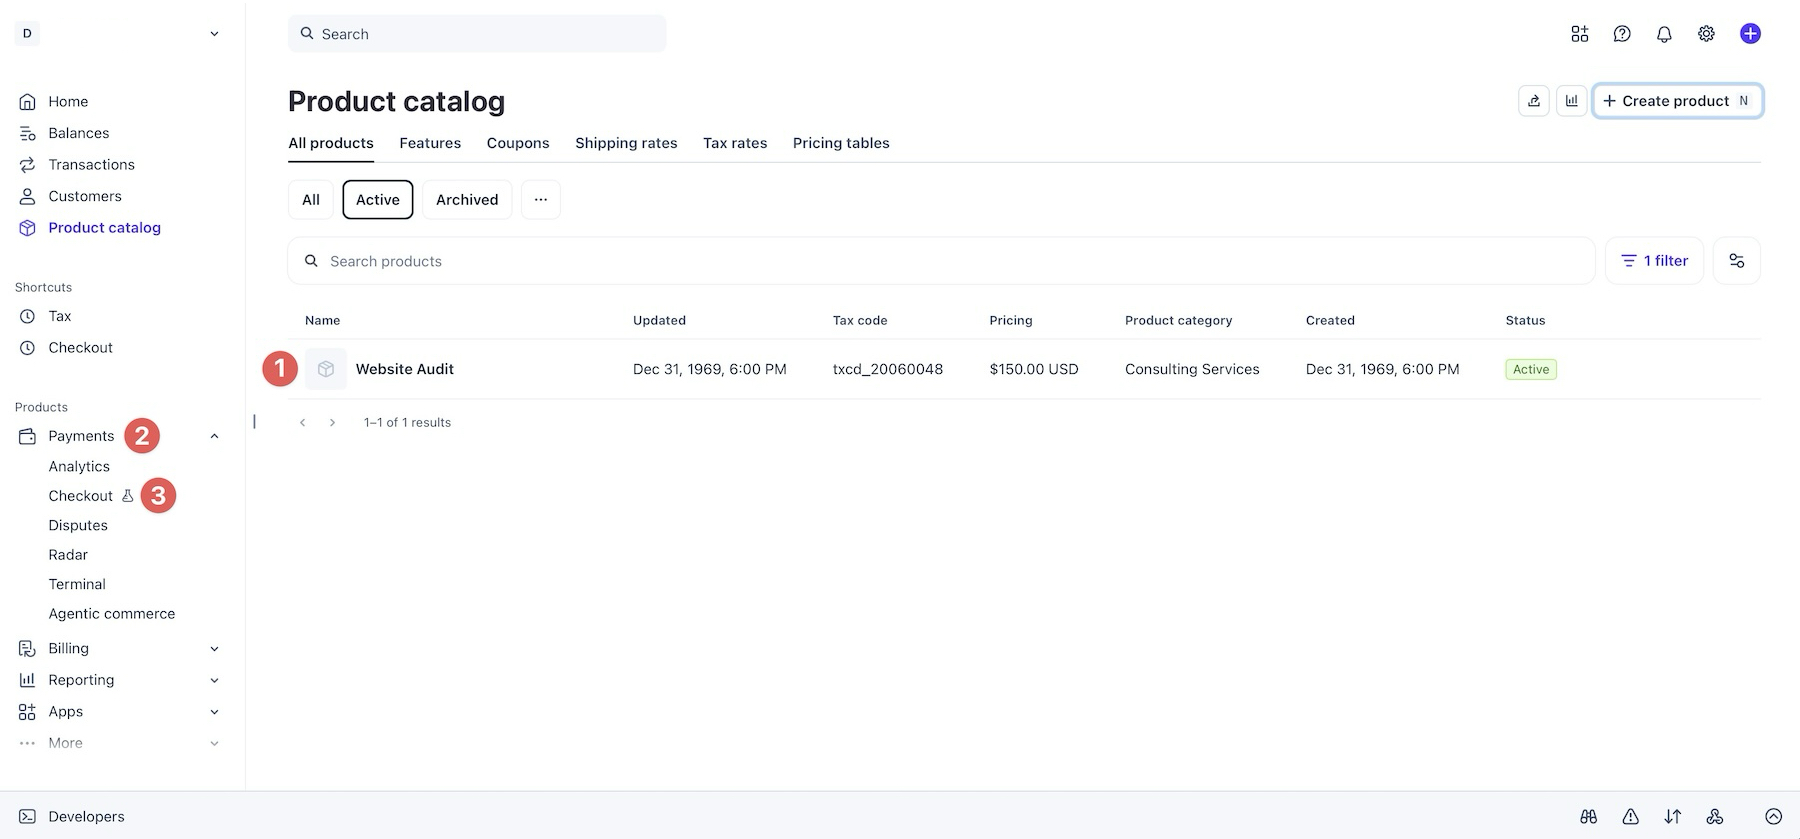Click the Website Audit product box icon
The width and height of the screenshot is (1800, 839).
pyautogui.click(x=326, y=369)
